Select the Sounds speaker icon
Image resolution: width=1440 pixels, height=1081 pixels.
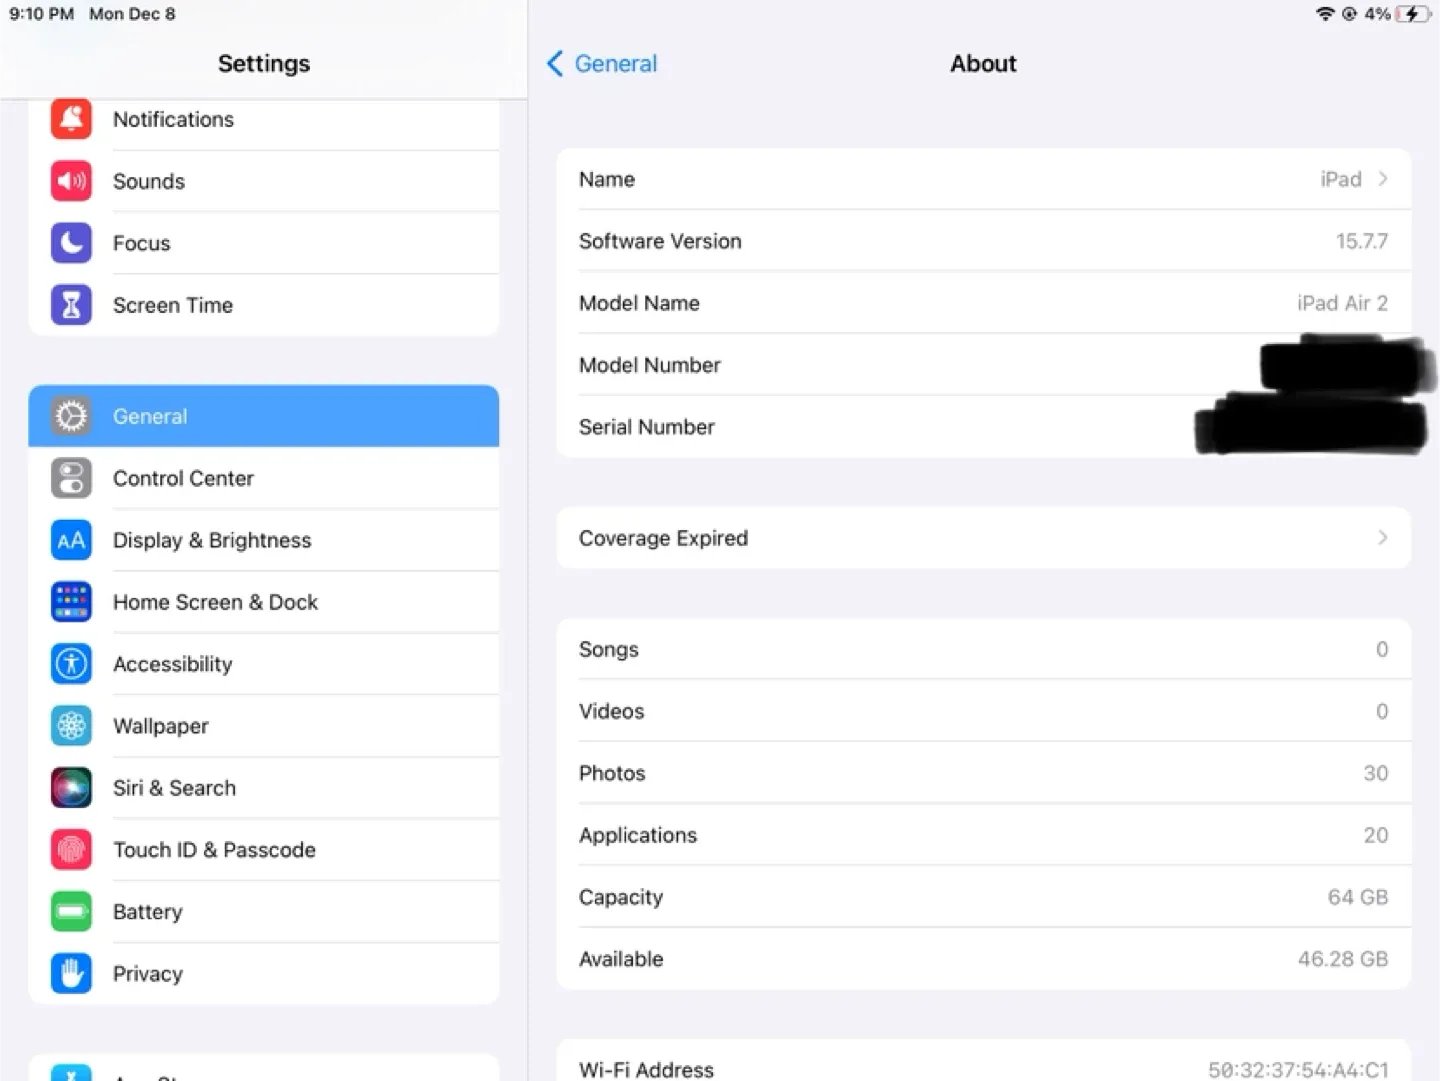[x=70, y=181]
